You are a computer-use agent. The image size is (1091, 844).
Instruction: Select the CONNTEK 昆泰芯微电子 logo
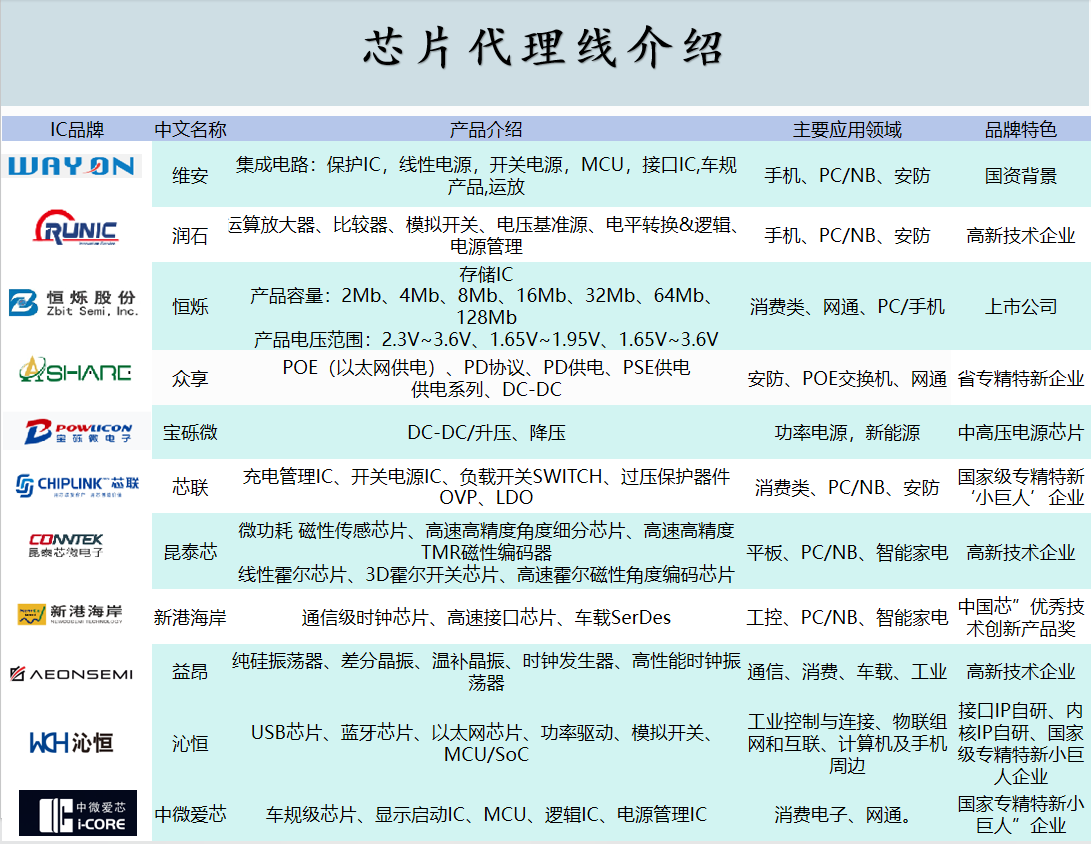coord(66,545)
